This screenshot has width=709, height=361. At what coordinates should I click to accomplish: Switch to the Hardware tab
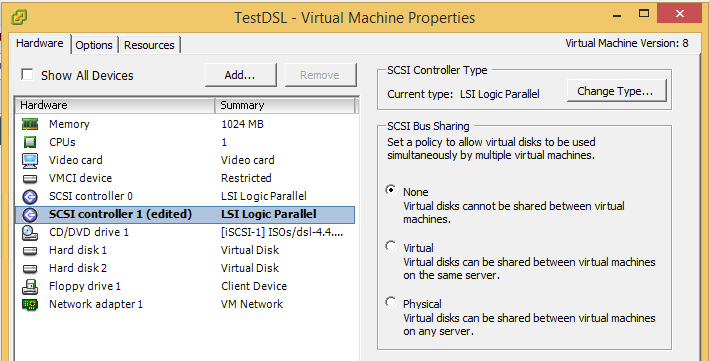point(40,43)
